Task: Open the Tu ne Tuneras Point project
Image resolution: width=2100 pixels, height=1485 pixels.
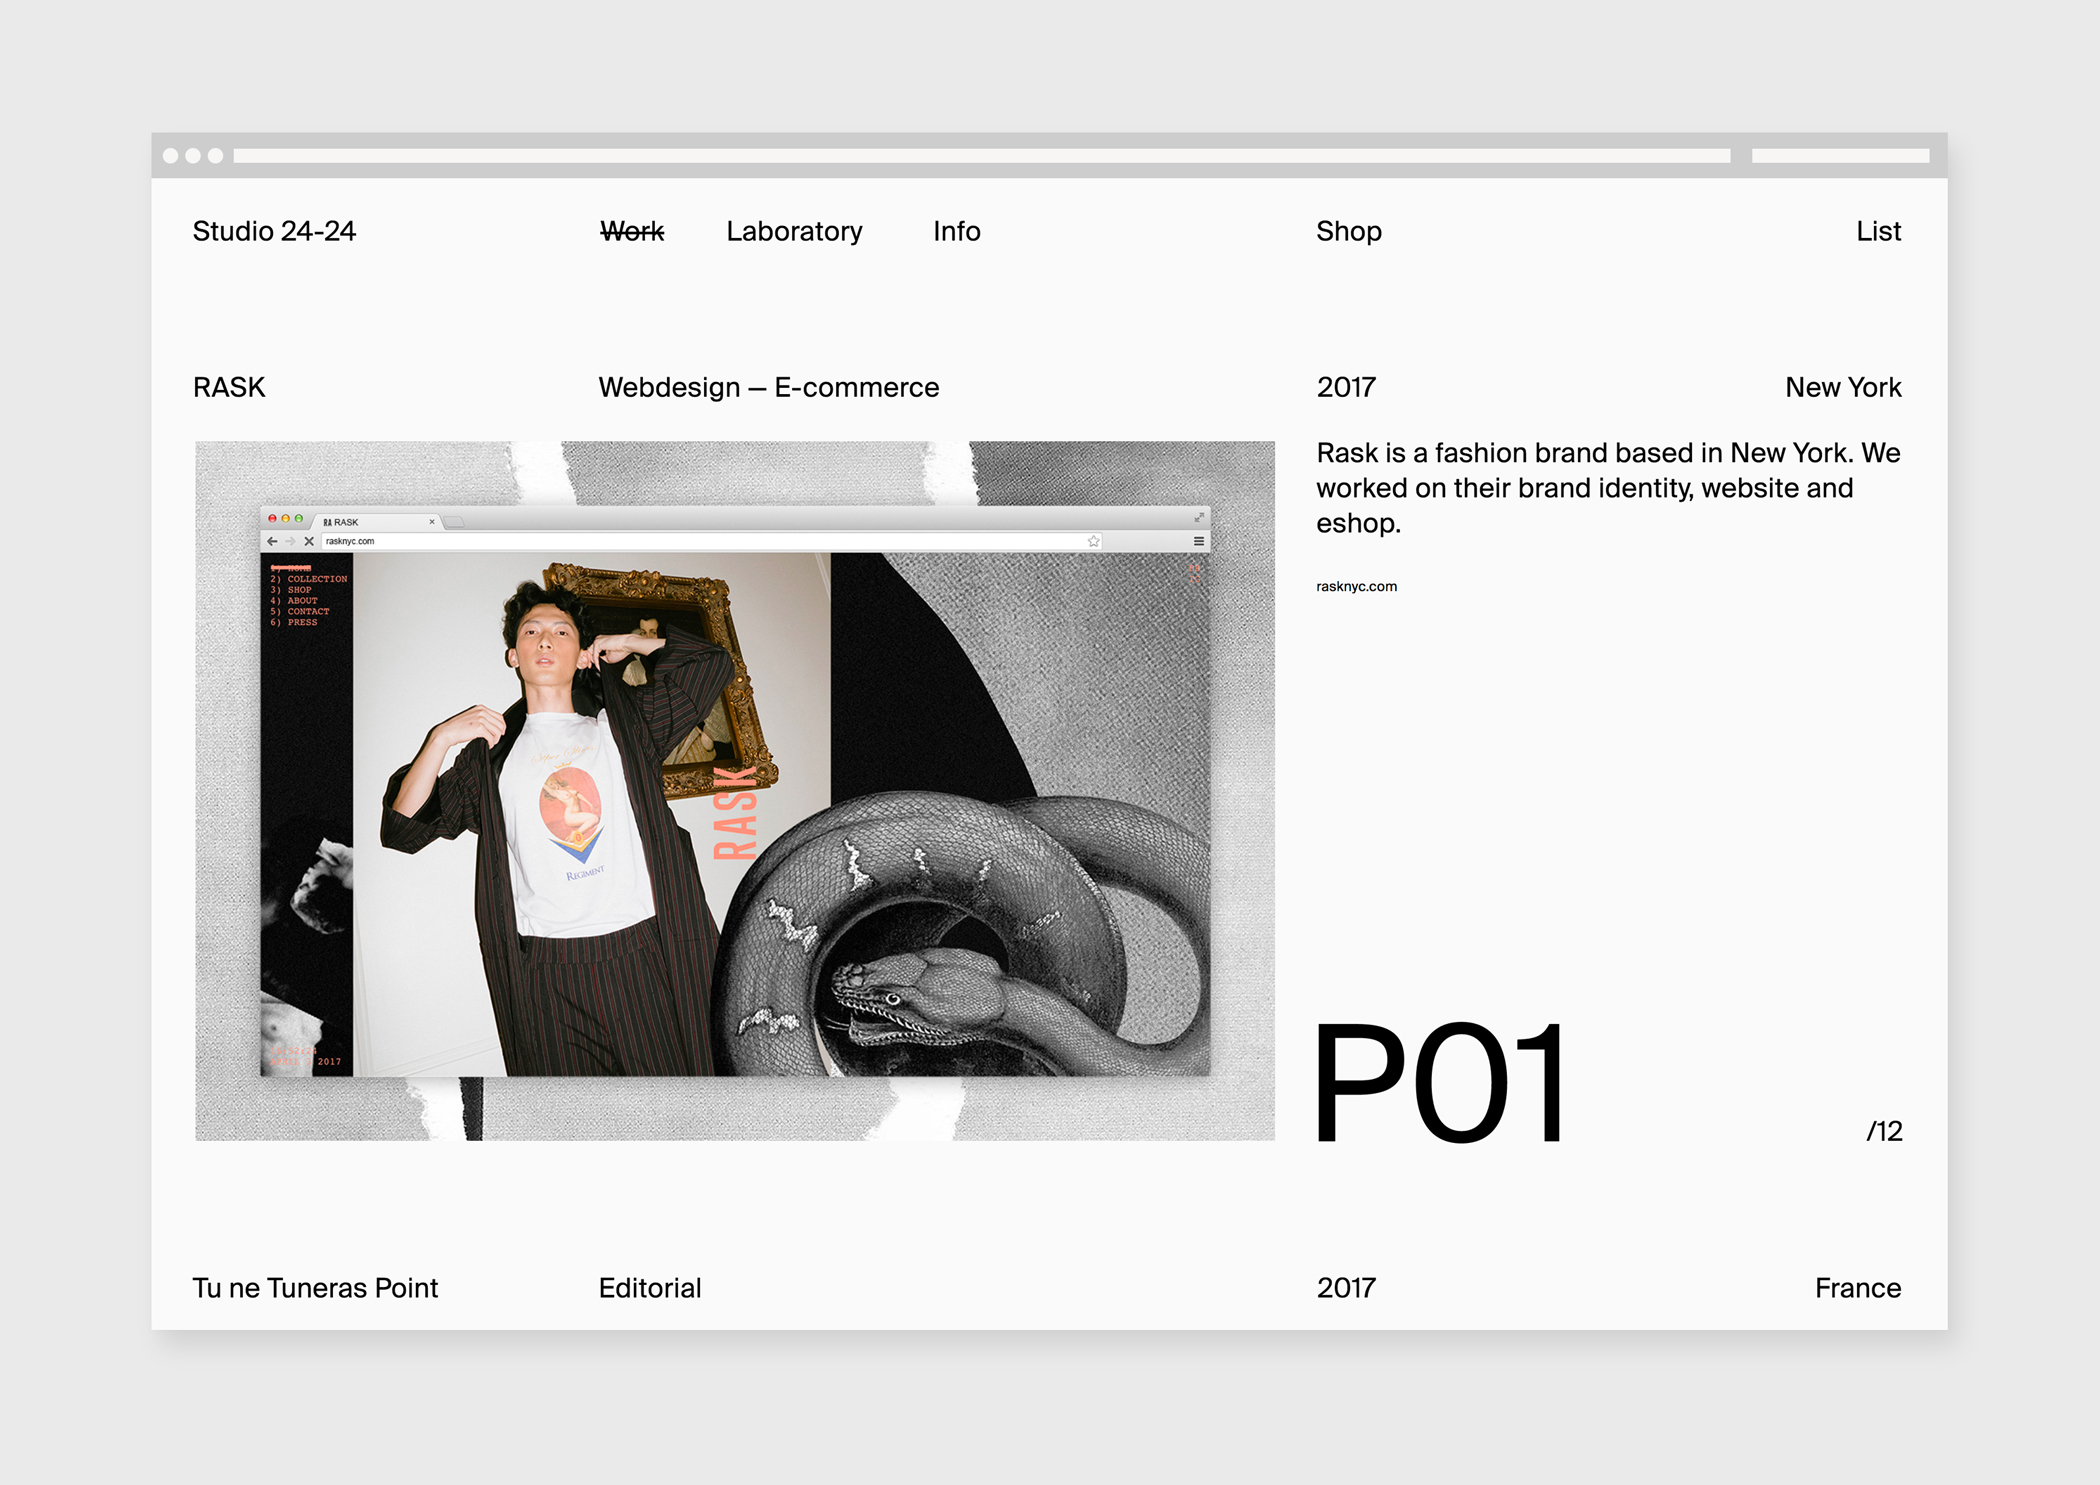Action: coord(315,1288)
